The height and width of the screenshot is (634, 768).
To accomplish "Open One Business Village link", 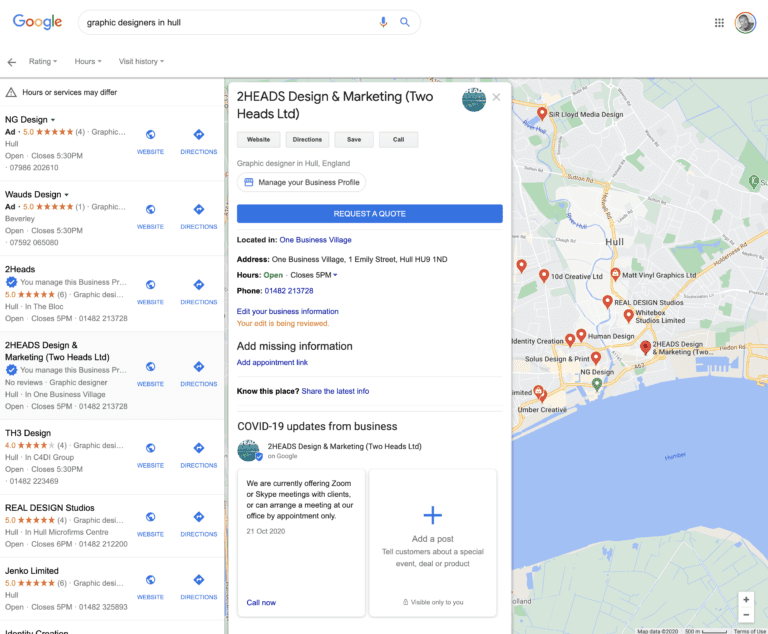I will (x=315, y=240).
